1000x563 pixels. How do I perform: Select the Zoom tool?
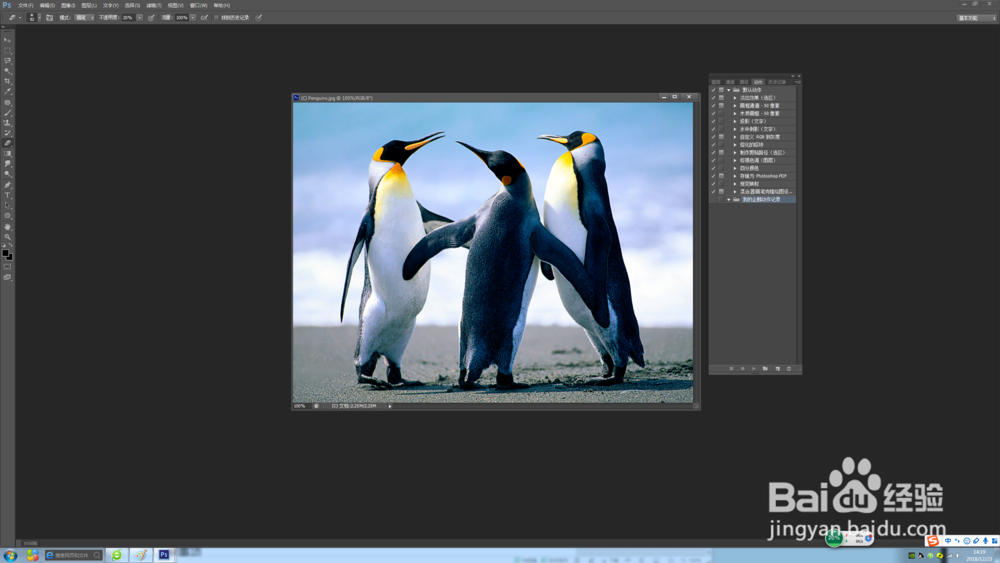[x=8, y=237]
